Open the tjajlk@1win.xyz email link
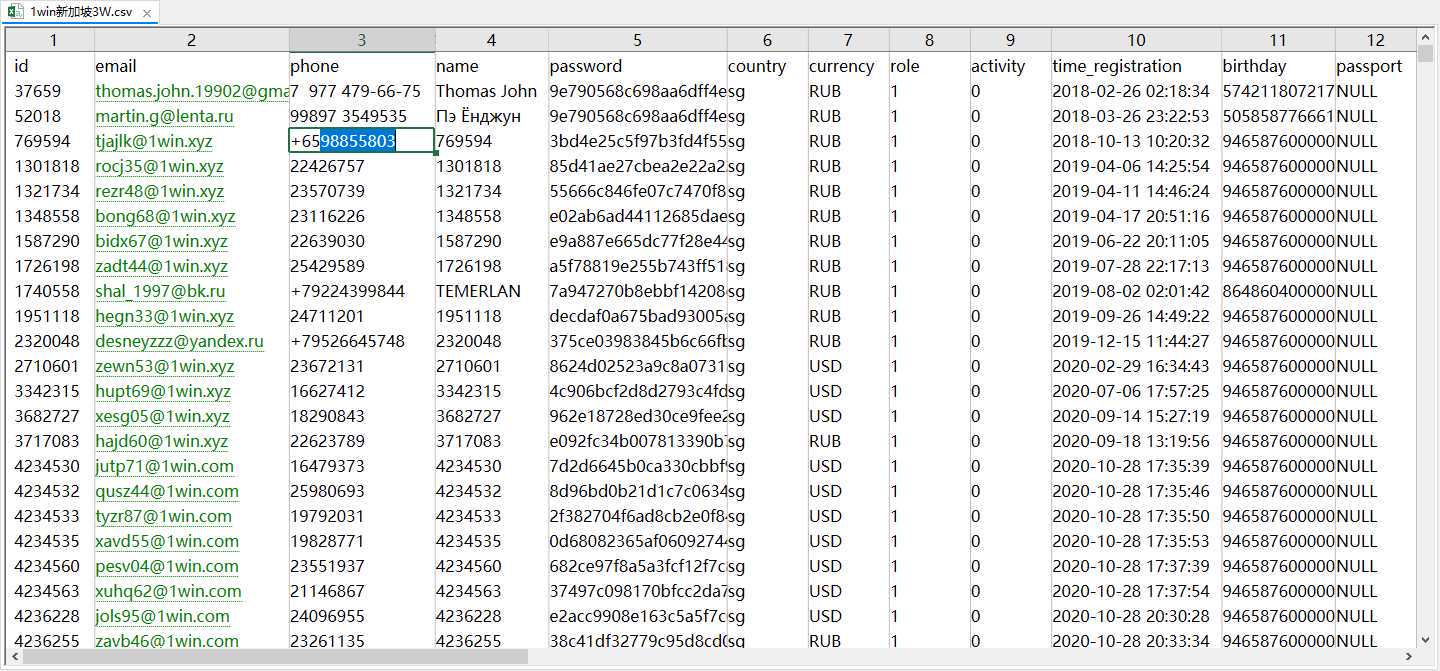The height and width of the screenshot is (671, 1440). 155,141
